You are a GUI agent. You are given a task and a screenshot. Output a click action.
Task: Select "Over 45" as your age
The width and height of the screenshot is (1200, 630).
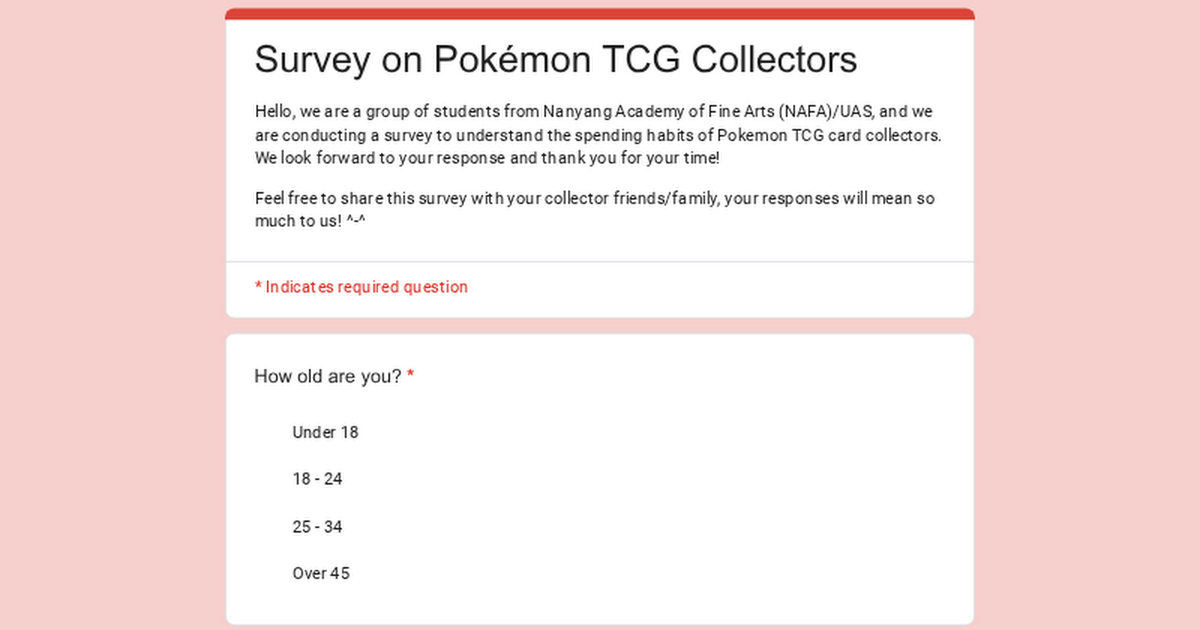321,574
